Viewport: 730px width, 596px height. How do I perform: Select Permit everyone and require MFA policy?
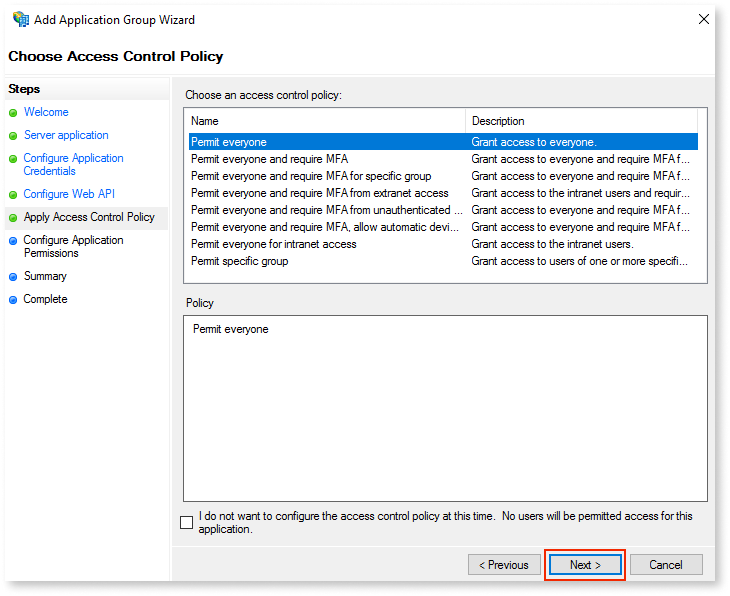pyautogui.click(x=443, y=159)
